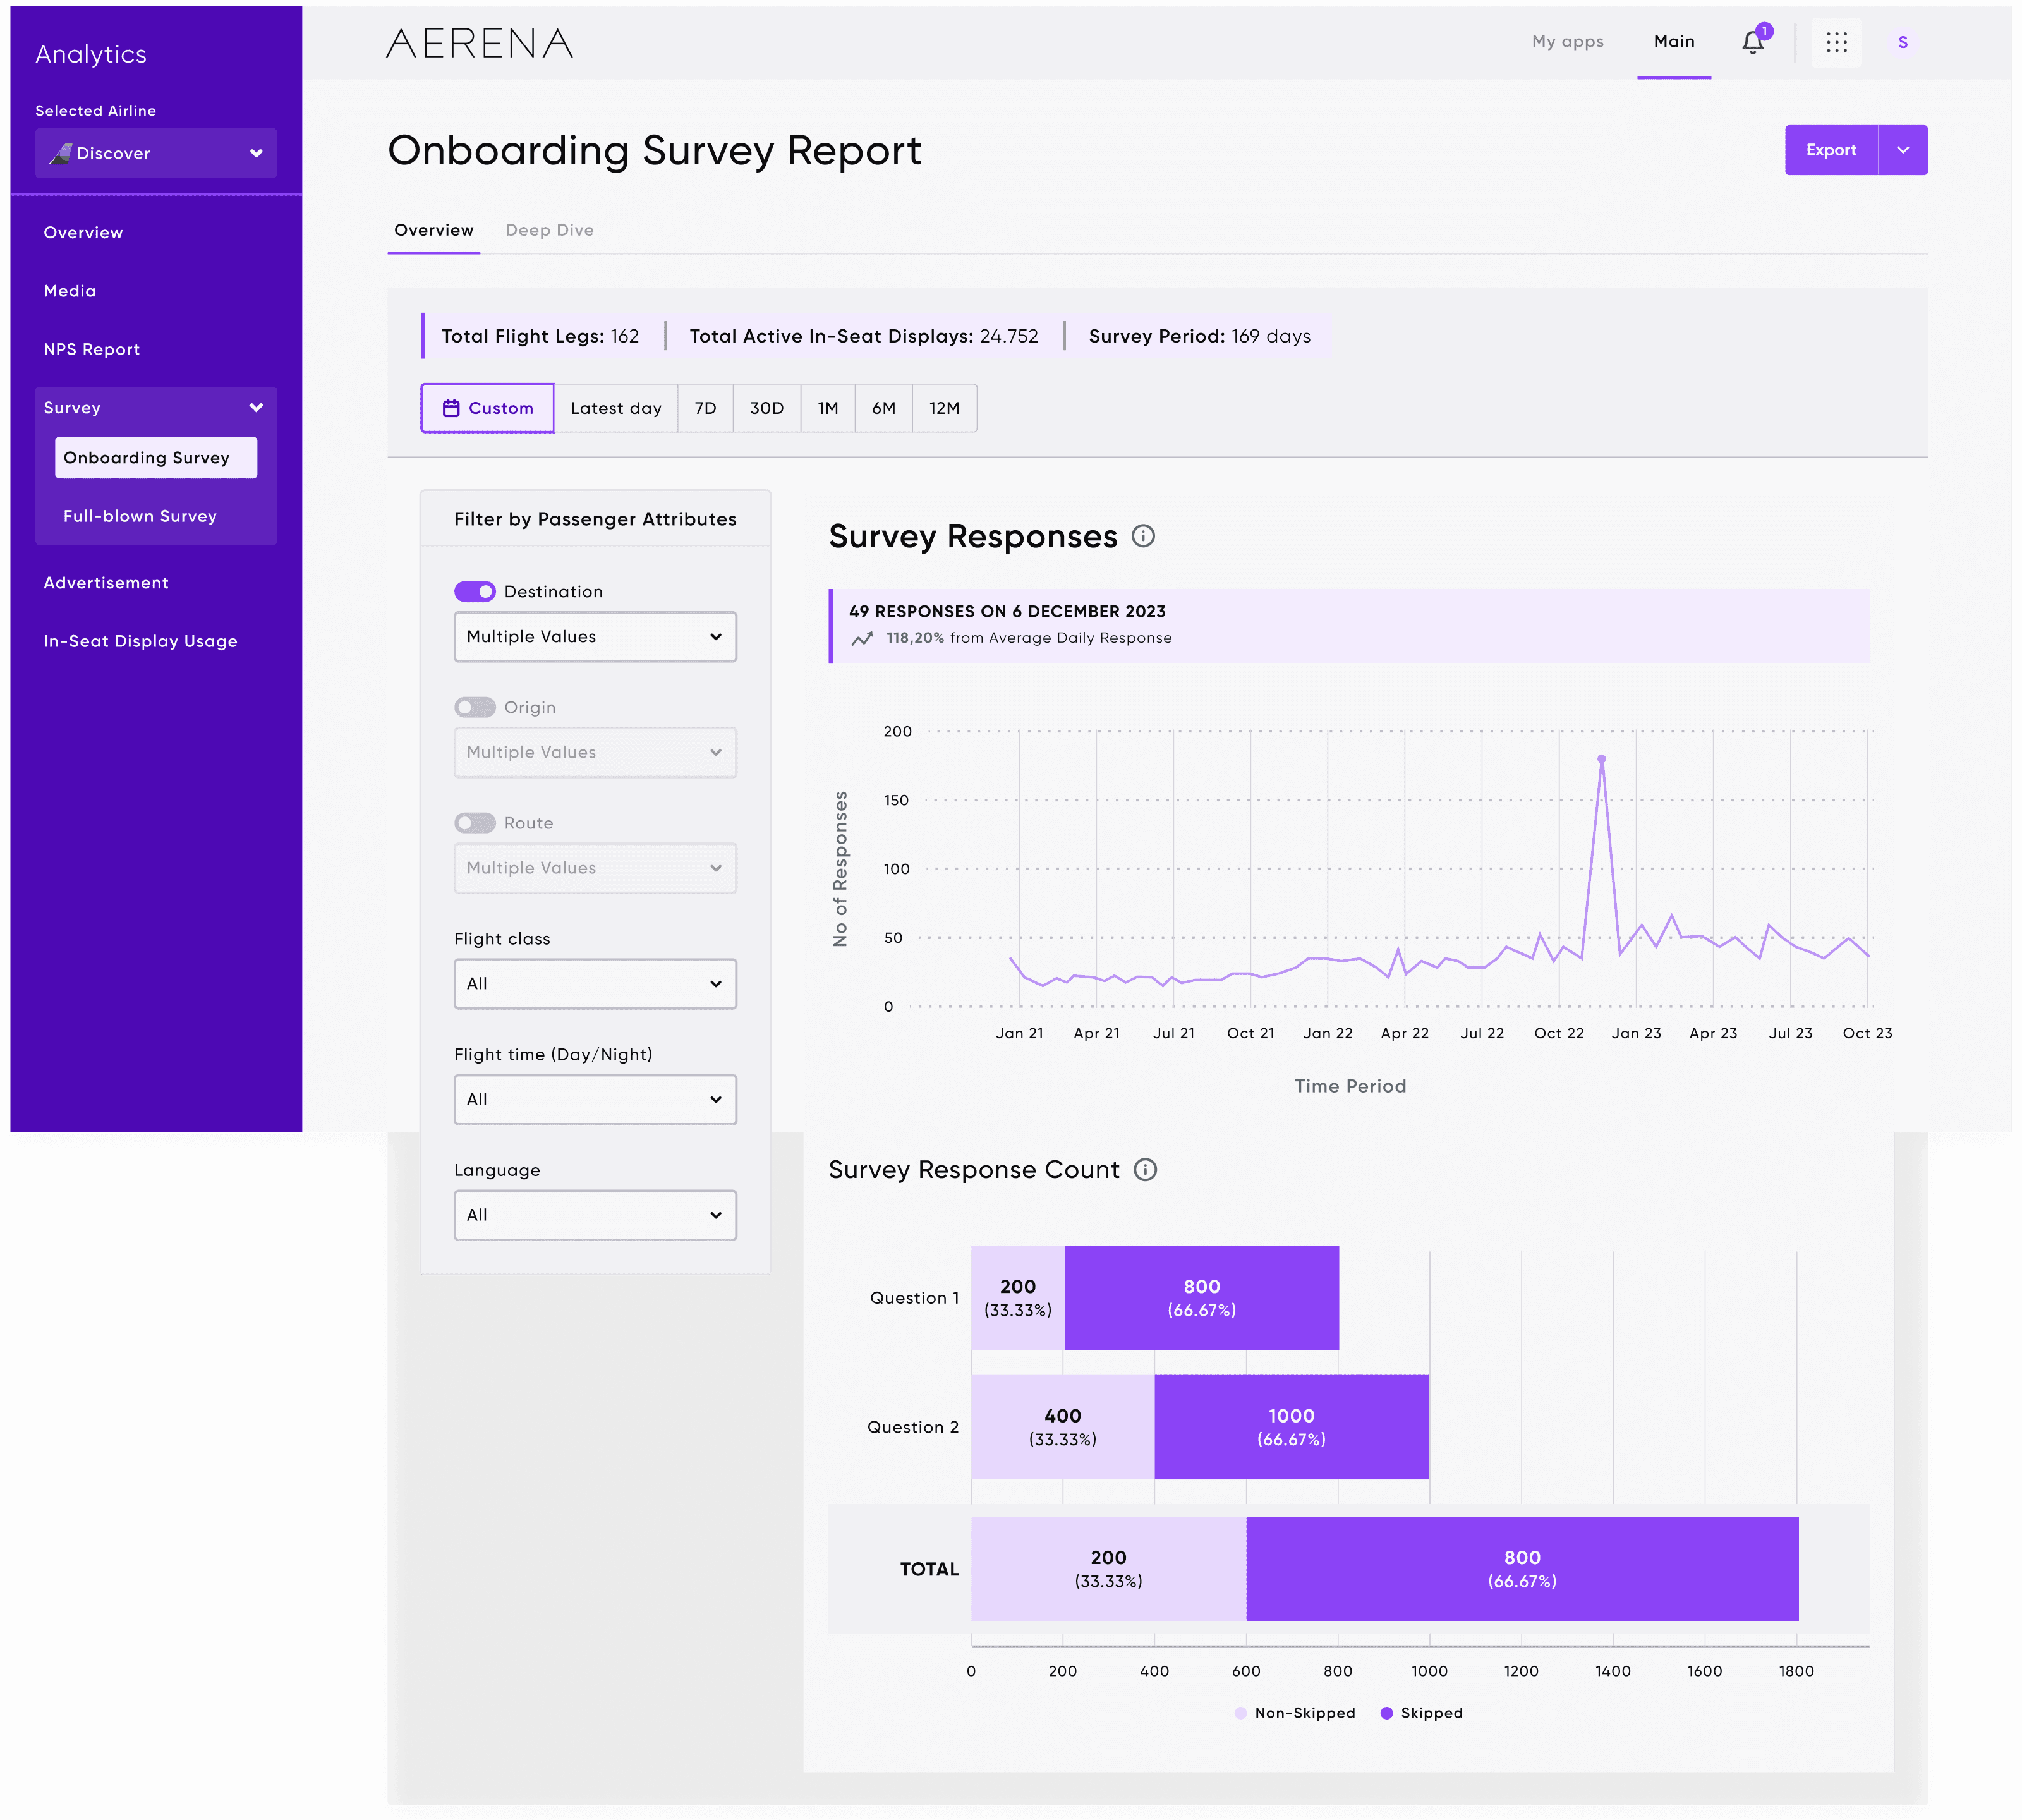Open the apps grid menu icon
The height and width of the screenshot is (1820, 2022).
point(1836,42)
